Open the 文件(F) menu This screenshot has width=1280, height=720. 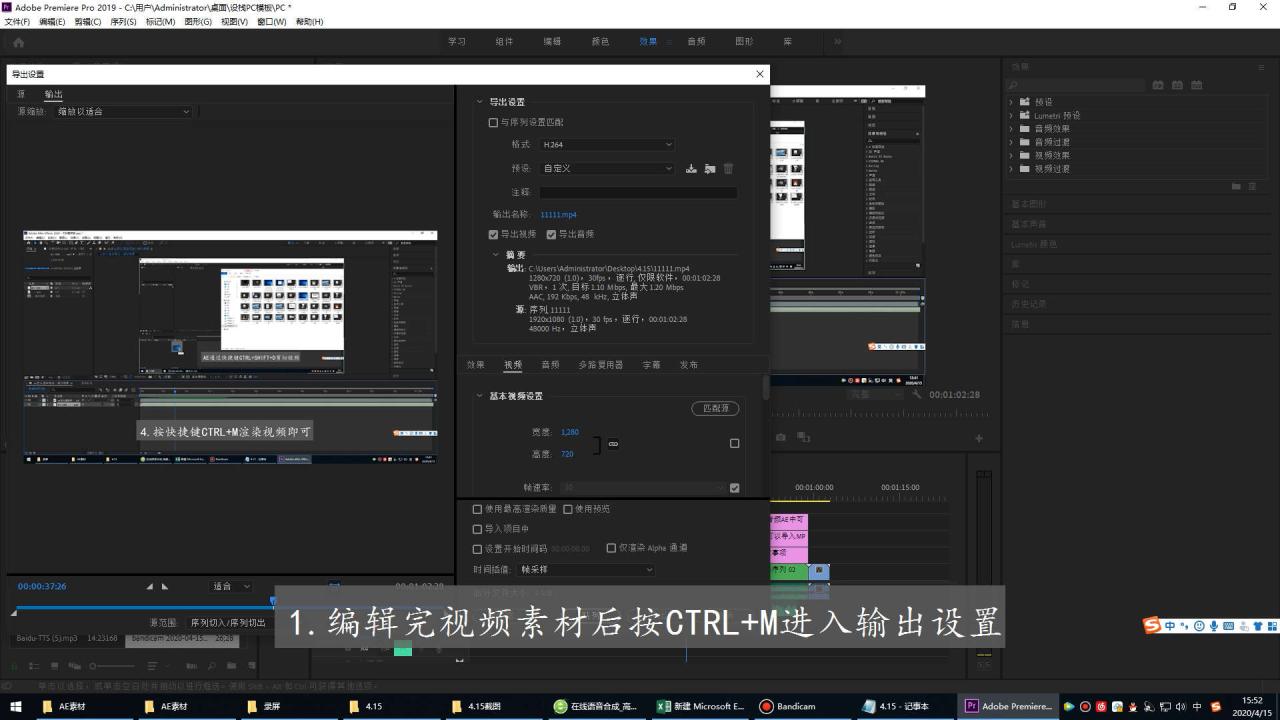coord(17,21)
